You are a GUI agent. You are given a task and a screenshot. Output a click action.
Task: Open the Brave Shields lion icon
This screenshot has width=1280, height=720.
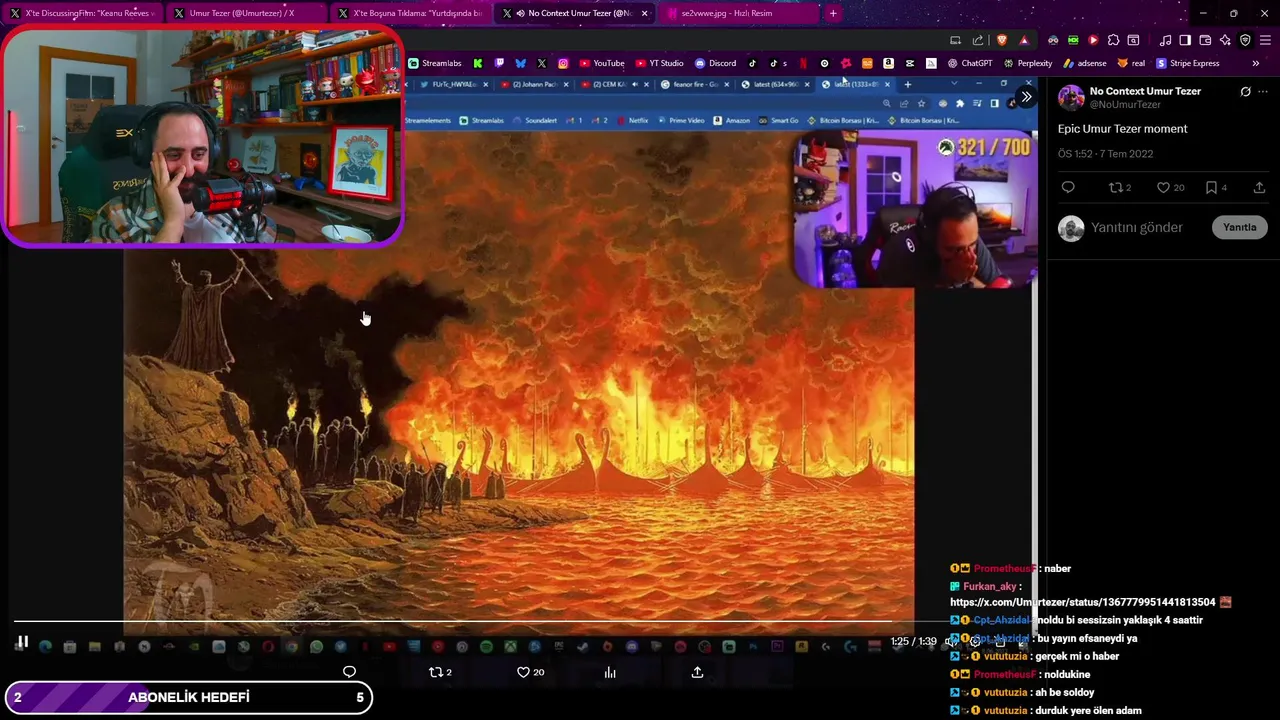coord(1002,40)
